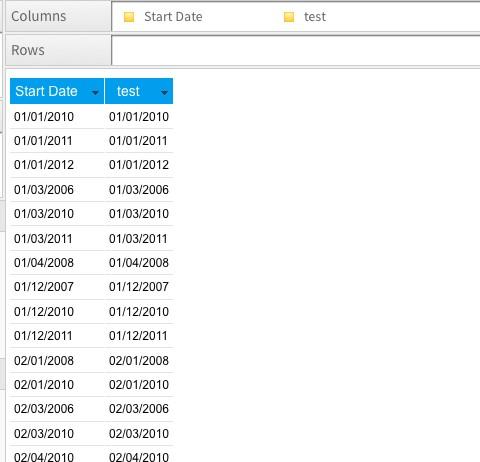Click the empty Rows drop area
The height and width of the screenshot is (462, 480).
(296, 50)
